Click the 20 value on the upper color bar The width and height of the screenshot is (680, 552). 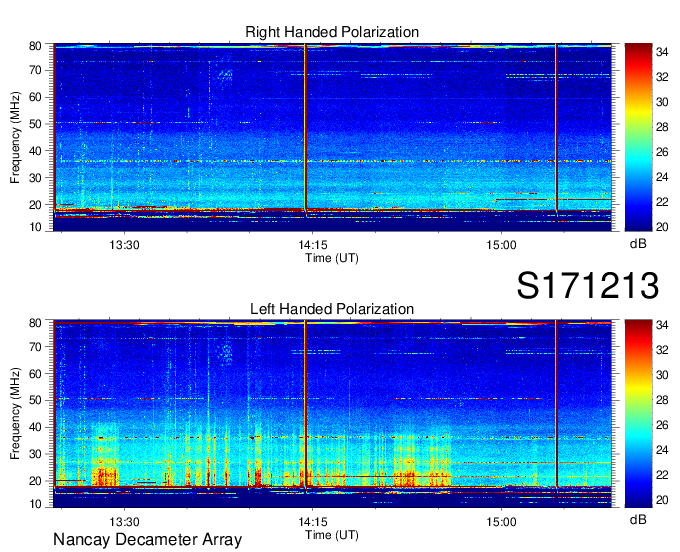[x=662, y=227]
